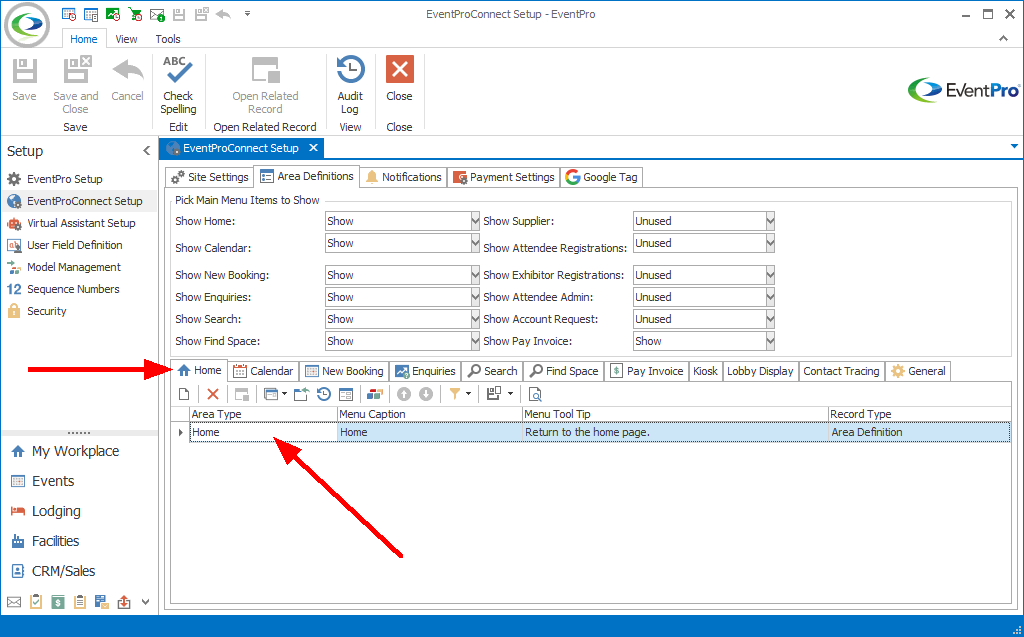The height and width of the screenshot is (637, 1024).
Task: Open the mail notification icon in title bar
Action: [x=157, y=14]
